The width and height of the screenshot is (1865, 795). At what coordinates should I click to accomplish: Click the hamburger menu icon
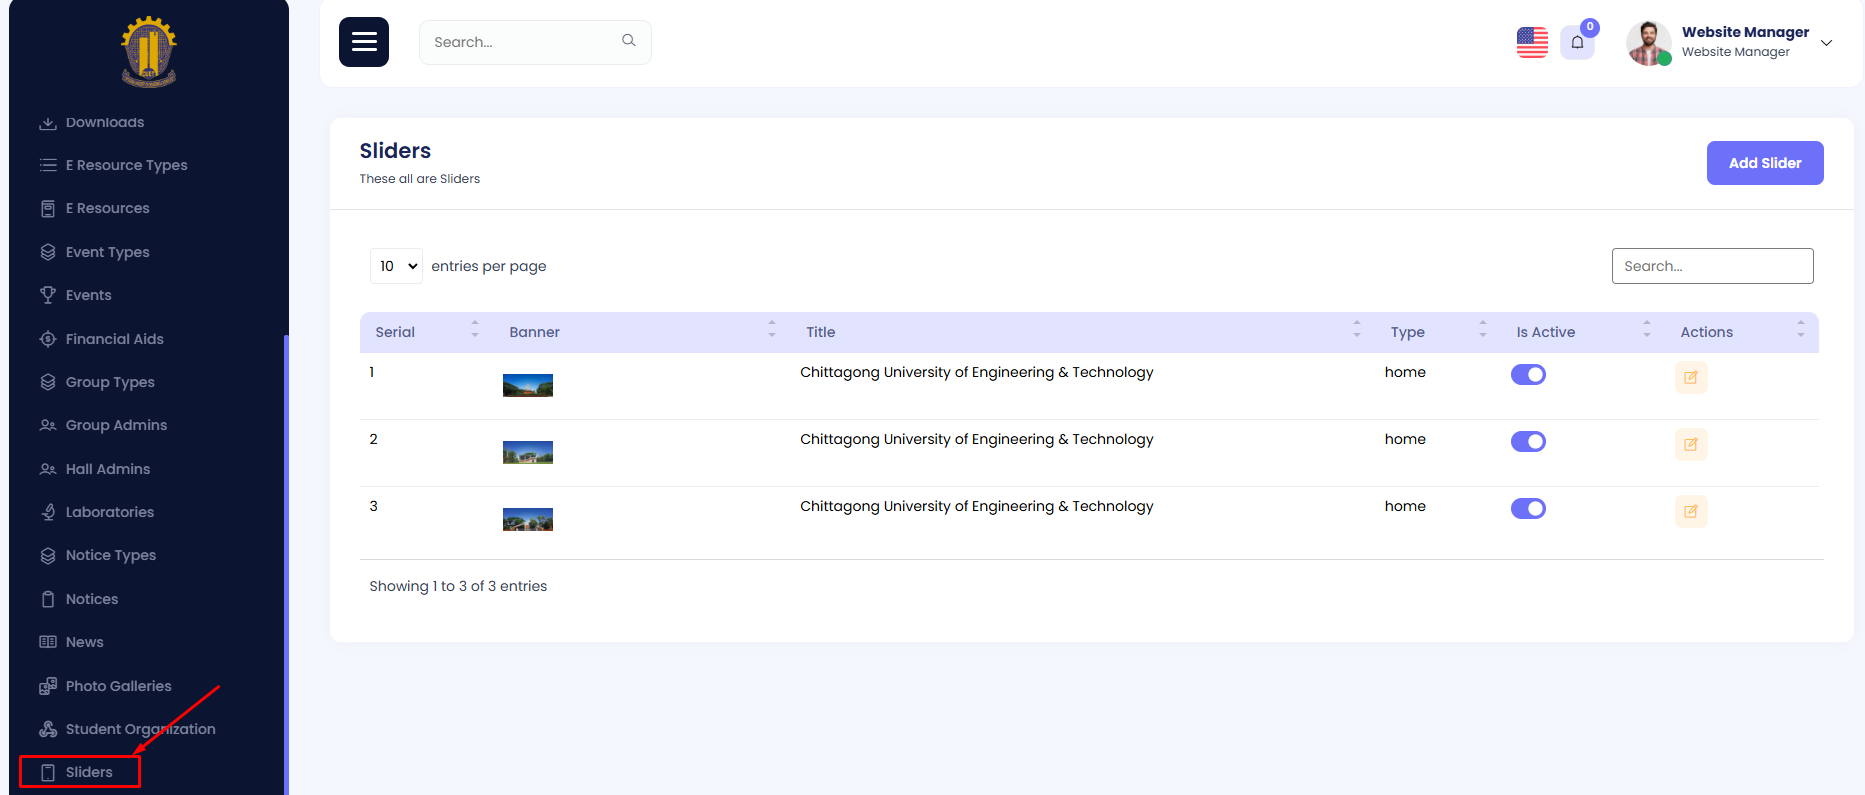pos(364,42)
